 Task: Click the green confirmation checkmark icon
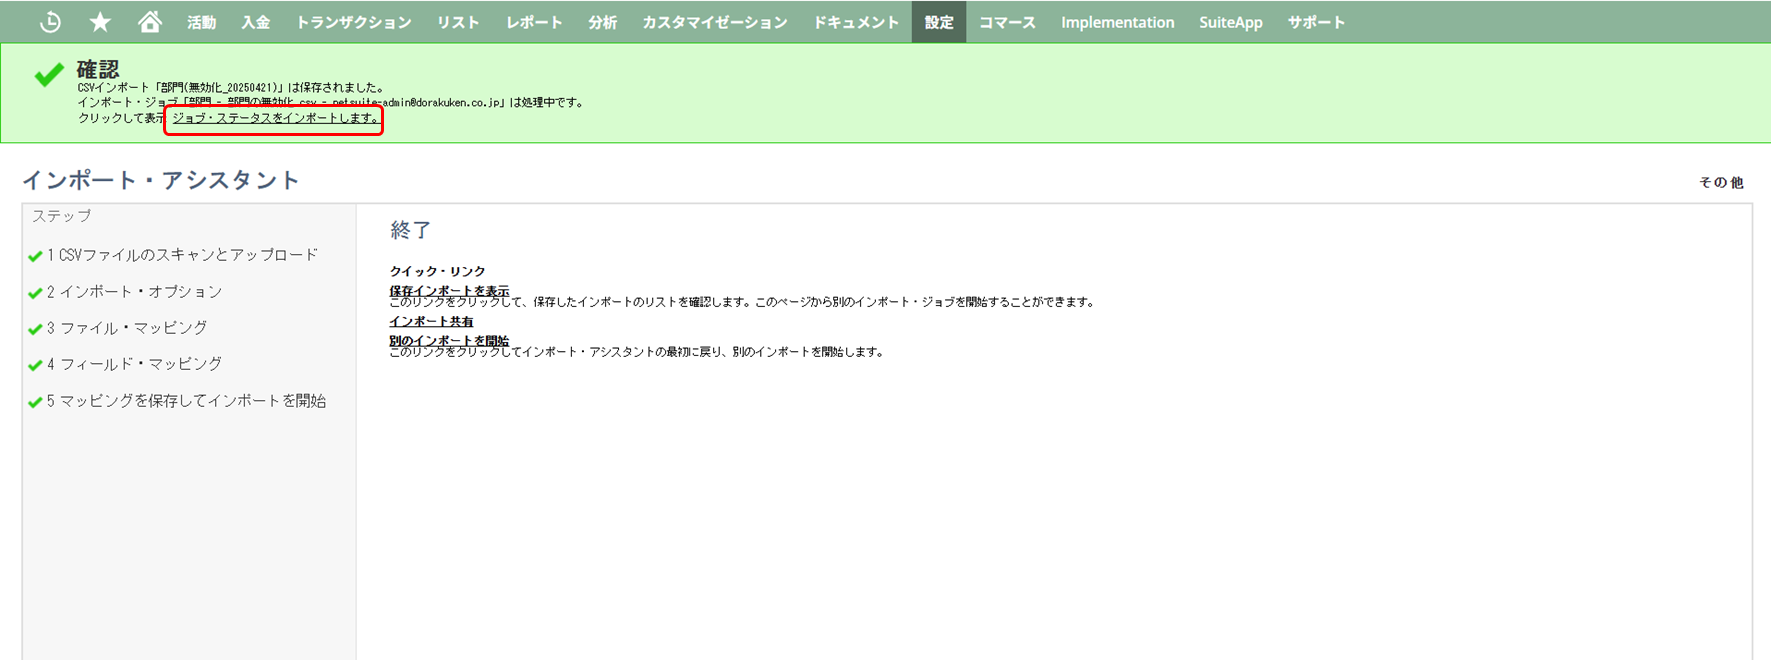[49, 75]
